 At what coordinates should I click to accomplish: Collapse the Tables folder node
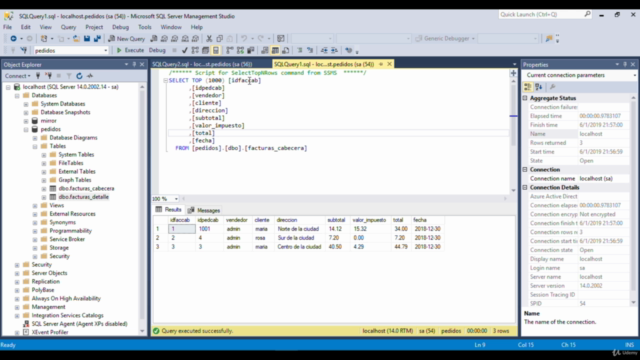tap(35, 146)
